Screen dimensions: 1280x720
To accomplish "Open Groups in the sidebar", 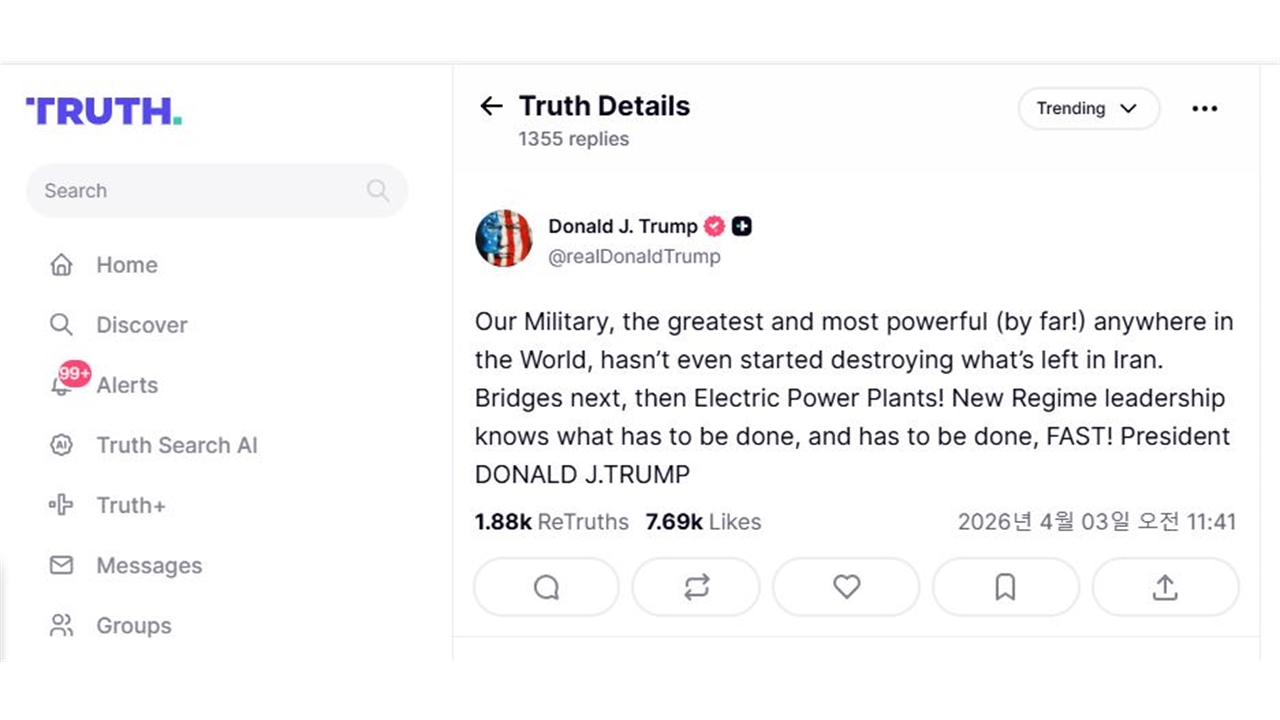I will point(133,626).
